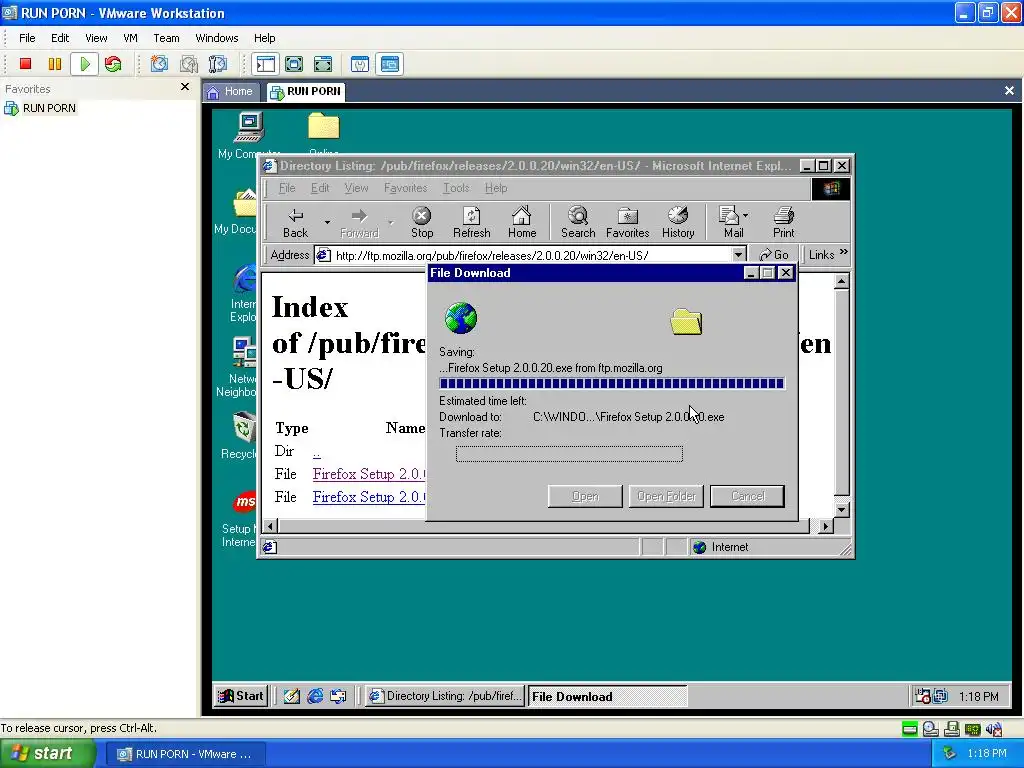Select My Computer desktop icon in guest
Viewport: 1024px width, 768px height.
249,136
